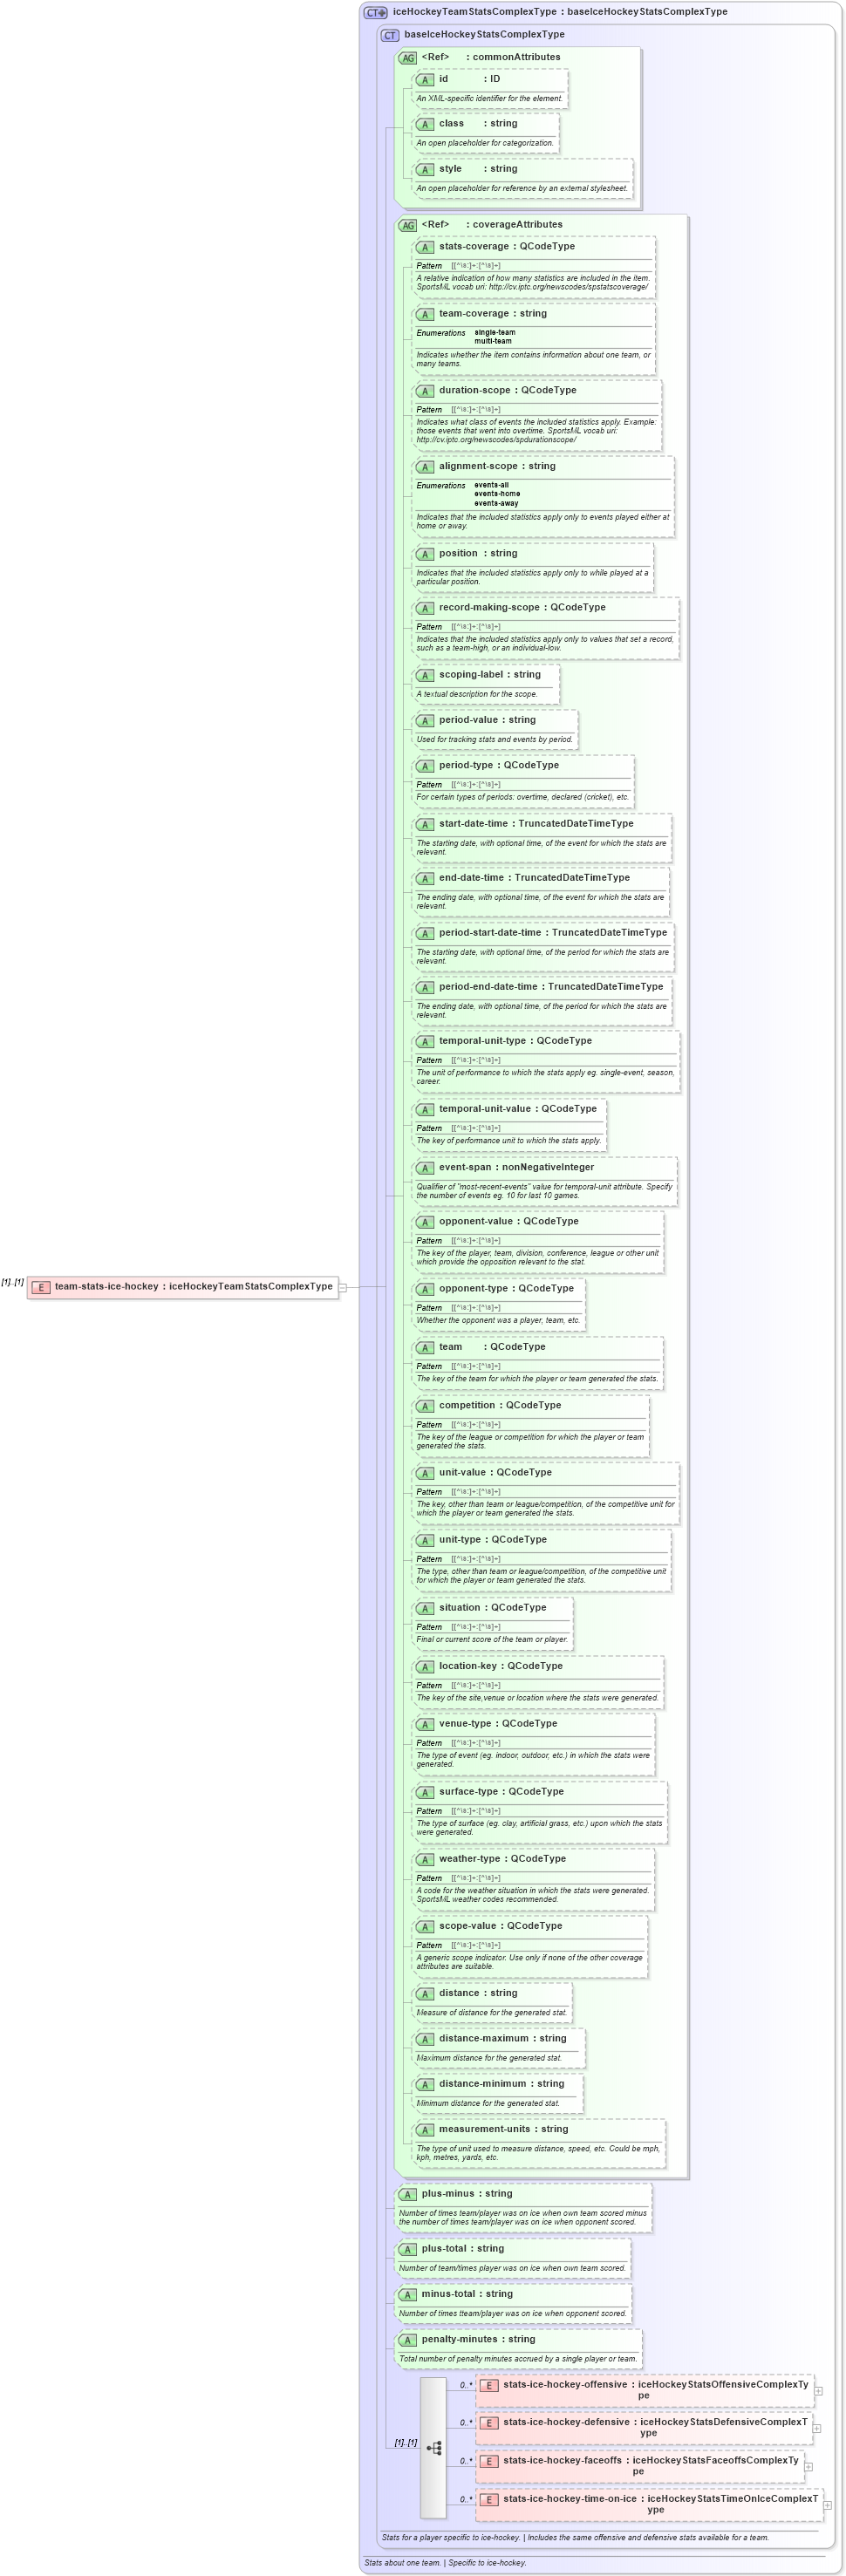846x2576 pixels.
Task: Click the A icon of event-span
Action: [x=425, y=1167]
